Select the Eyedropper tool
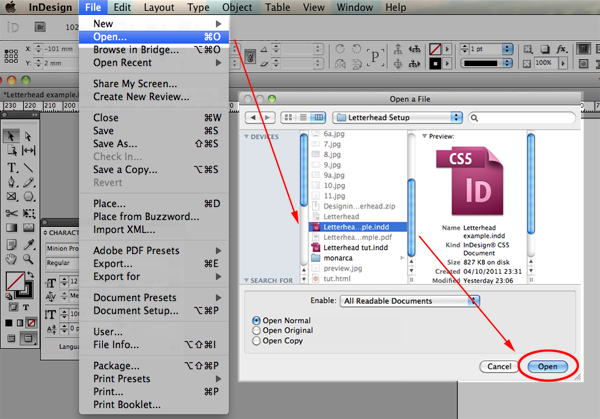 28,244
